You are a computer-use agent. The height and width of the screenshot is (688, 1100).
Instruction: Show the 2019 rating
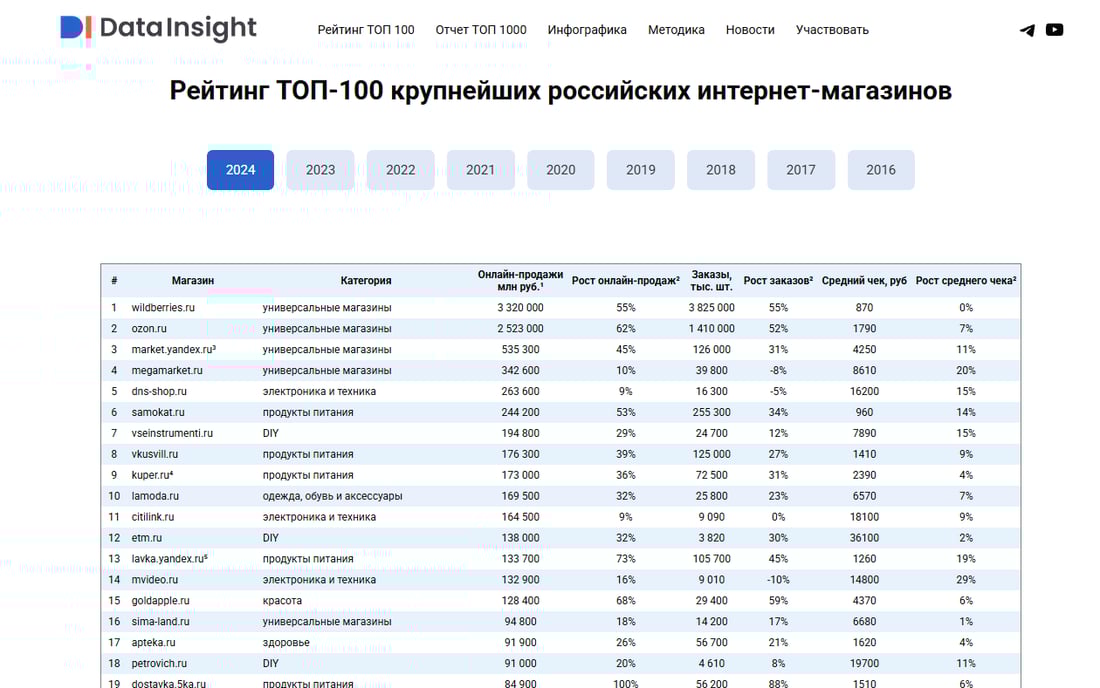(x=640, y=170)
